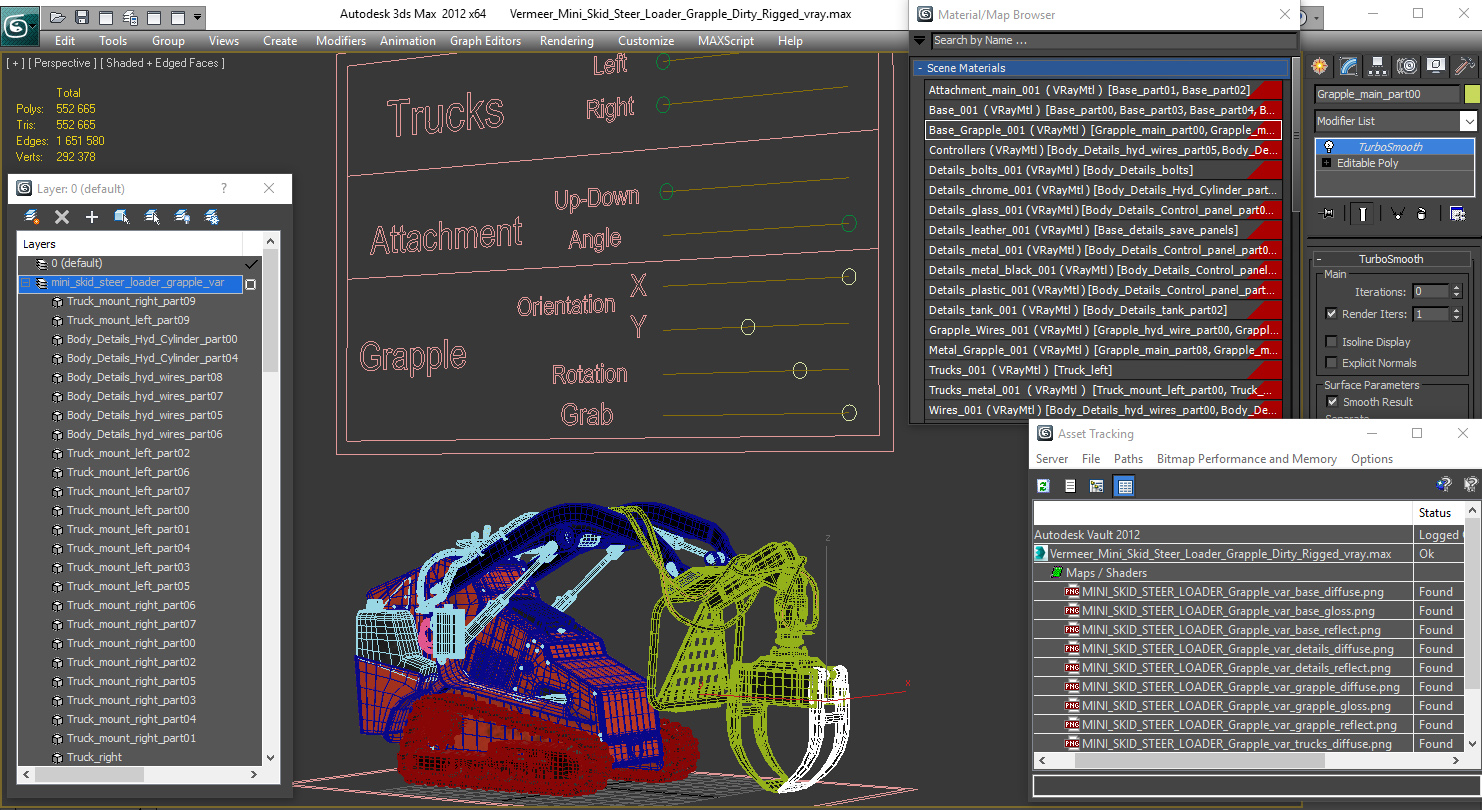The image size is (1482, 810).
Task: Click Status Log icon in Asset Tracking toolbar
Action: coord(1070,486)
